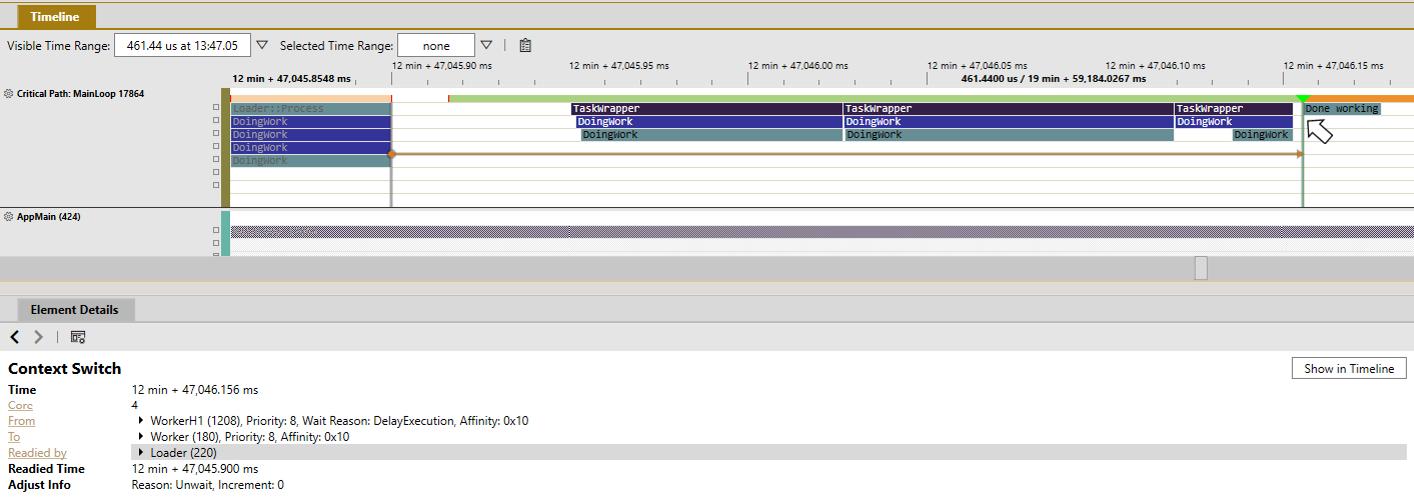Toggle the fifth-row checkbox beside the teal DoingWork bar

click(x=216, y=160)
